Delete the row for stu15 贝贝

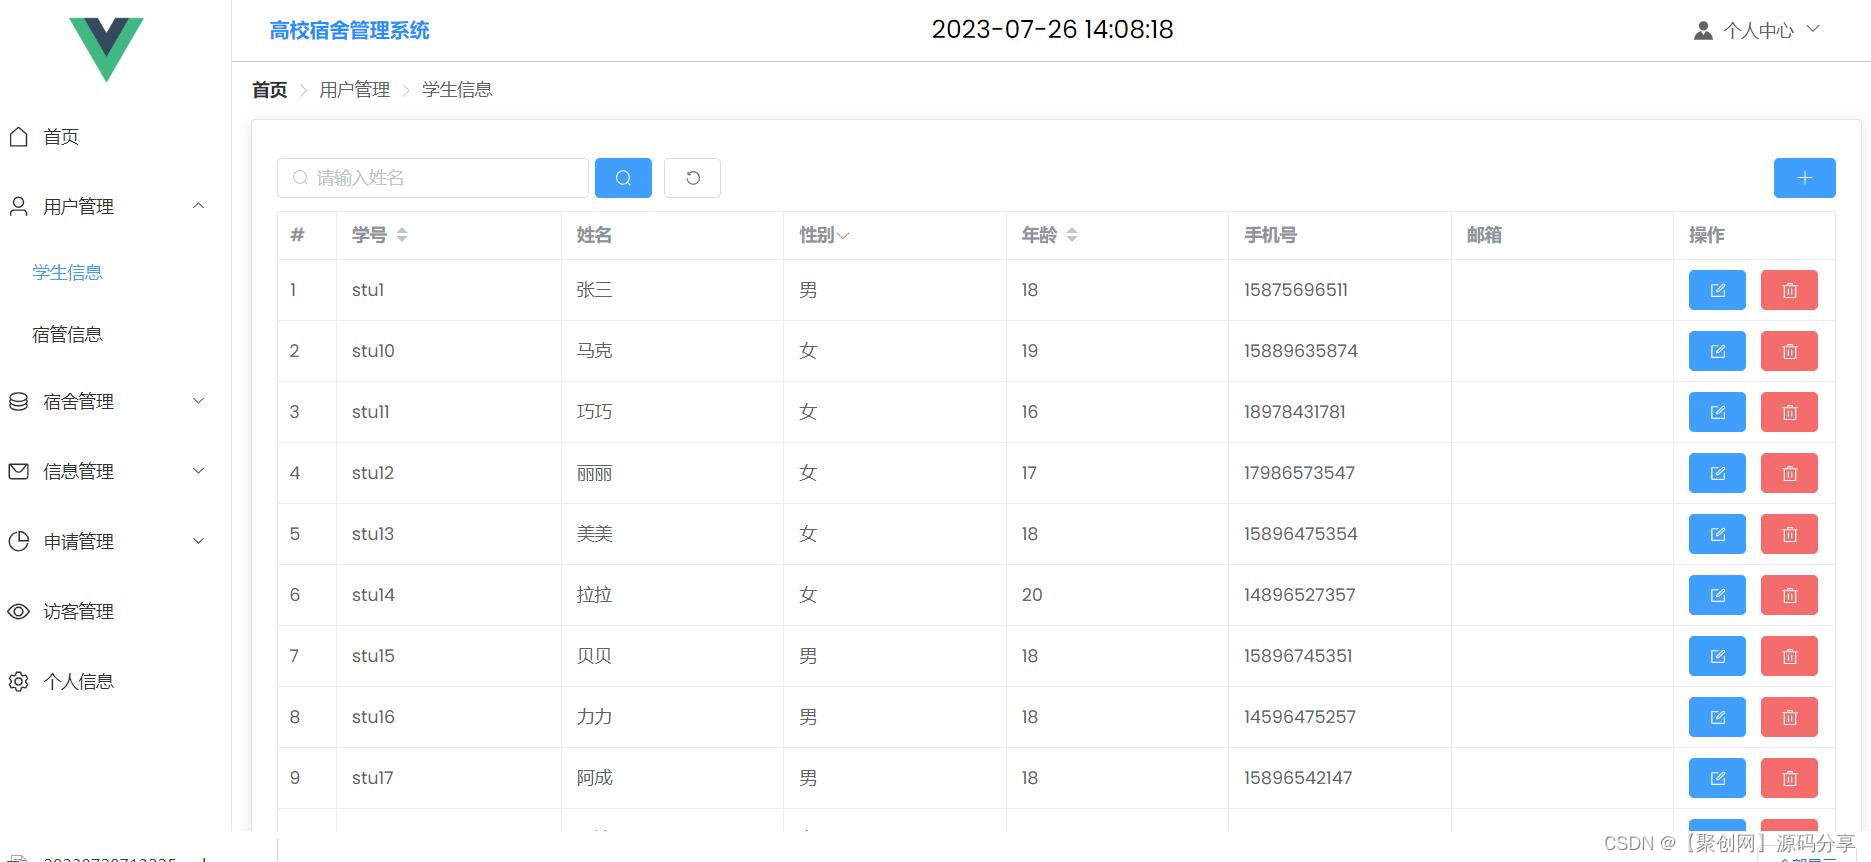click(x=1789, y=656)
